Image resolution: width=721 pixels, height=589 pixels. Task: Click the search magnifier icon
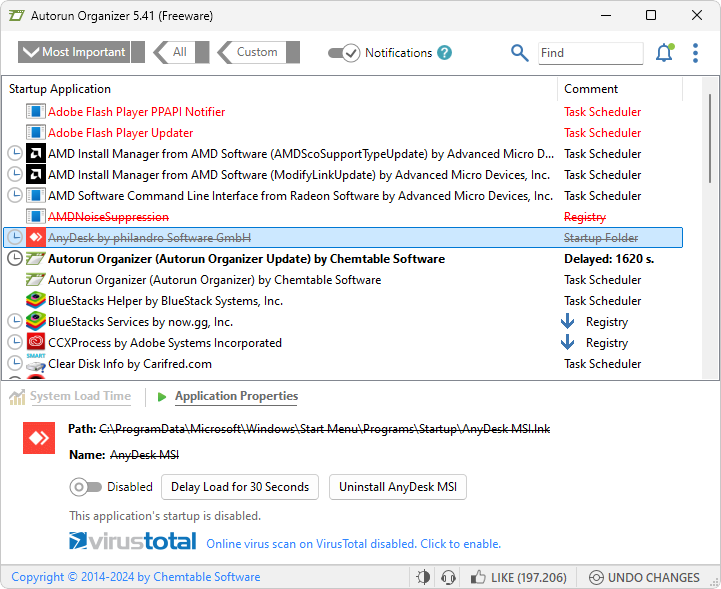519,53
